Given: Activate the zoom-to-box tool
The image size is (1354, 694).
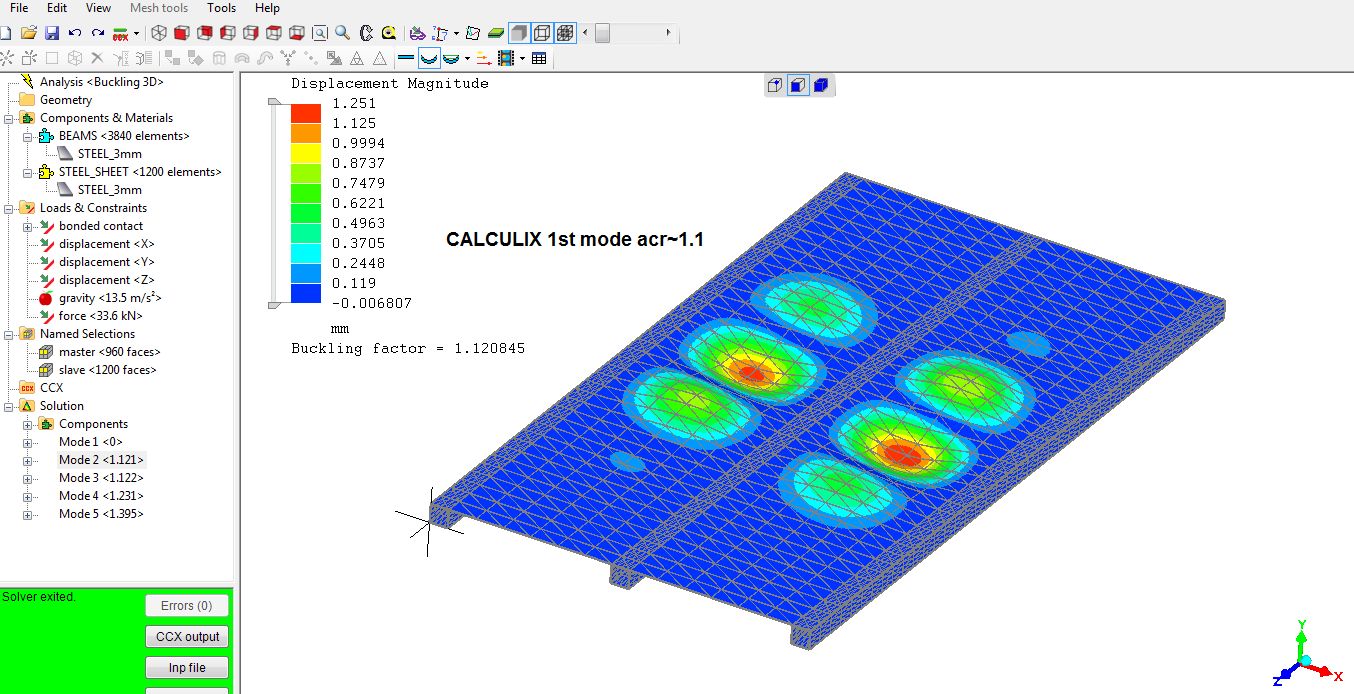Looking at the screenshot, I should coord(319,33).
